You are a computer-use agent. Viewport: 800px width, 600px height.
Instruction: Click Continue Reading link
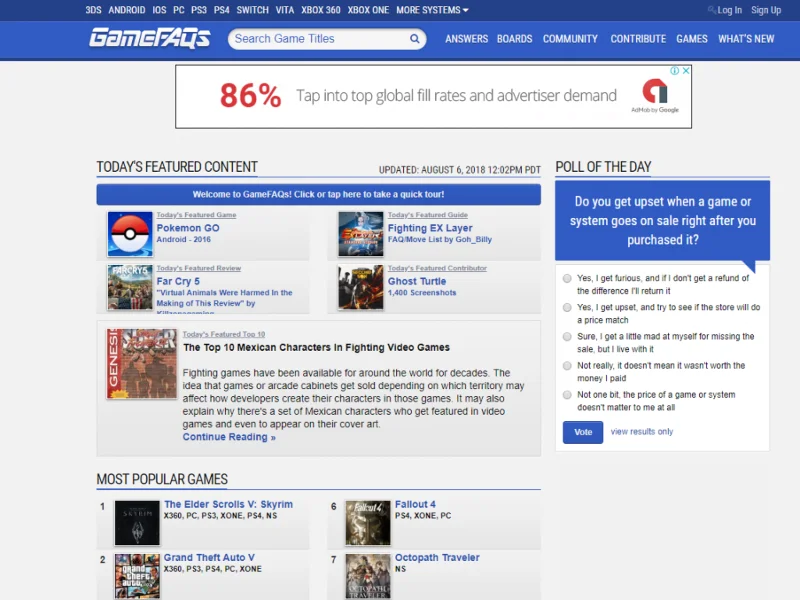tap(229, 437)
